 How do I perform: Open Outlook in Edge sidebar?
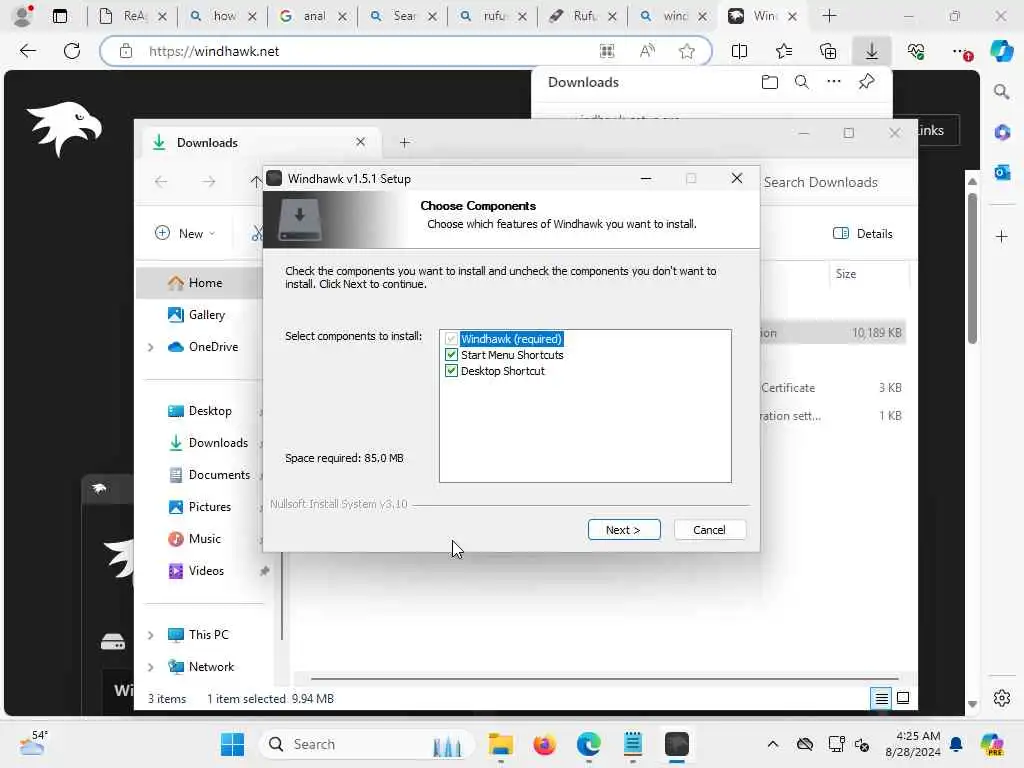(x=1002, y=172)
